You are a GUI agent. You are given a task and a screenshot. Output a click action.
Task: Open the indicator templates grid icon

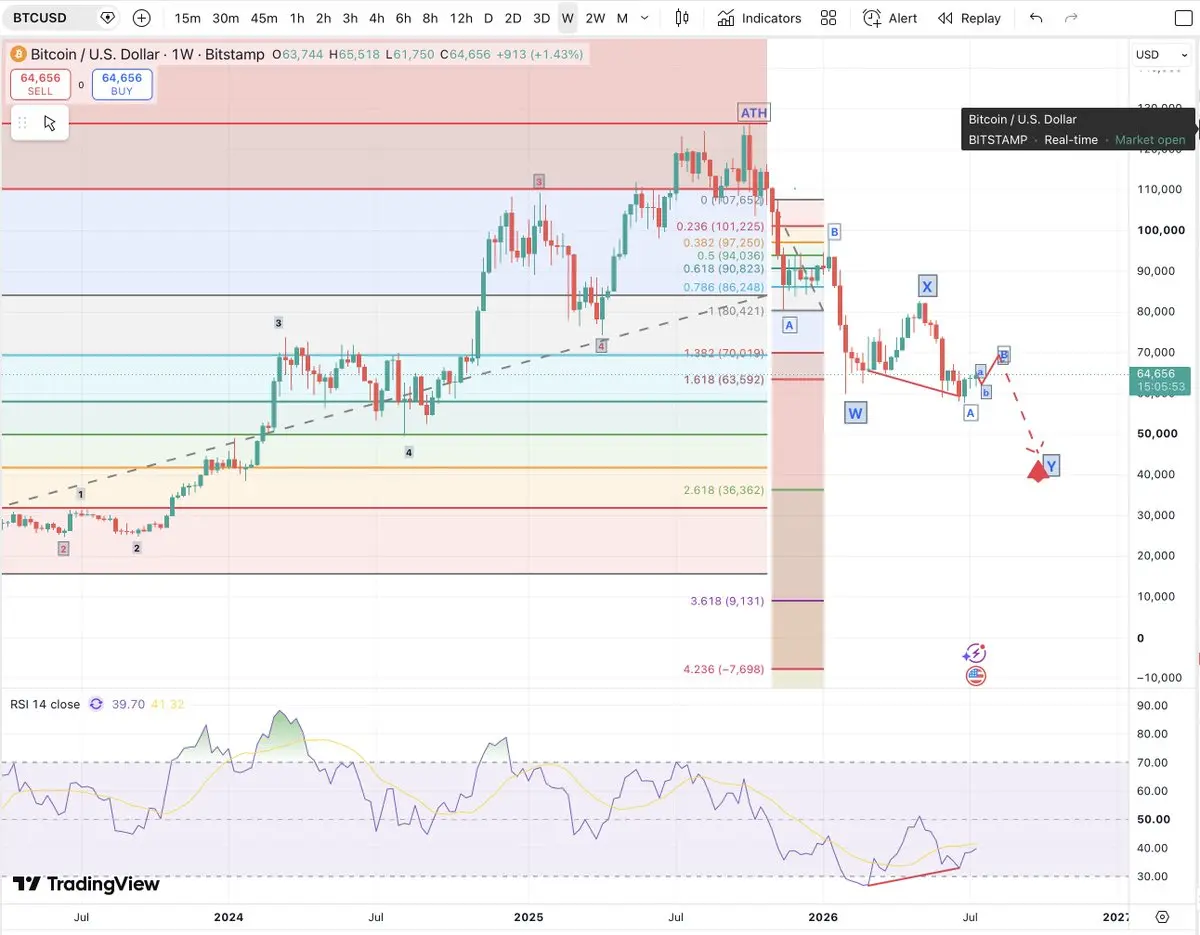(x=828, y=18)
